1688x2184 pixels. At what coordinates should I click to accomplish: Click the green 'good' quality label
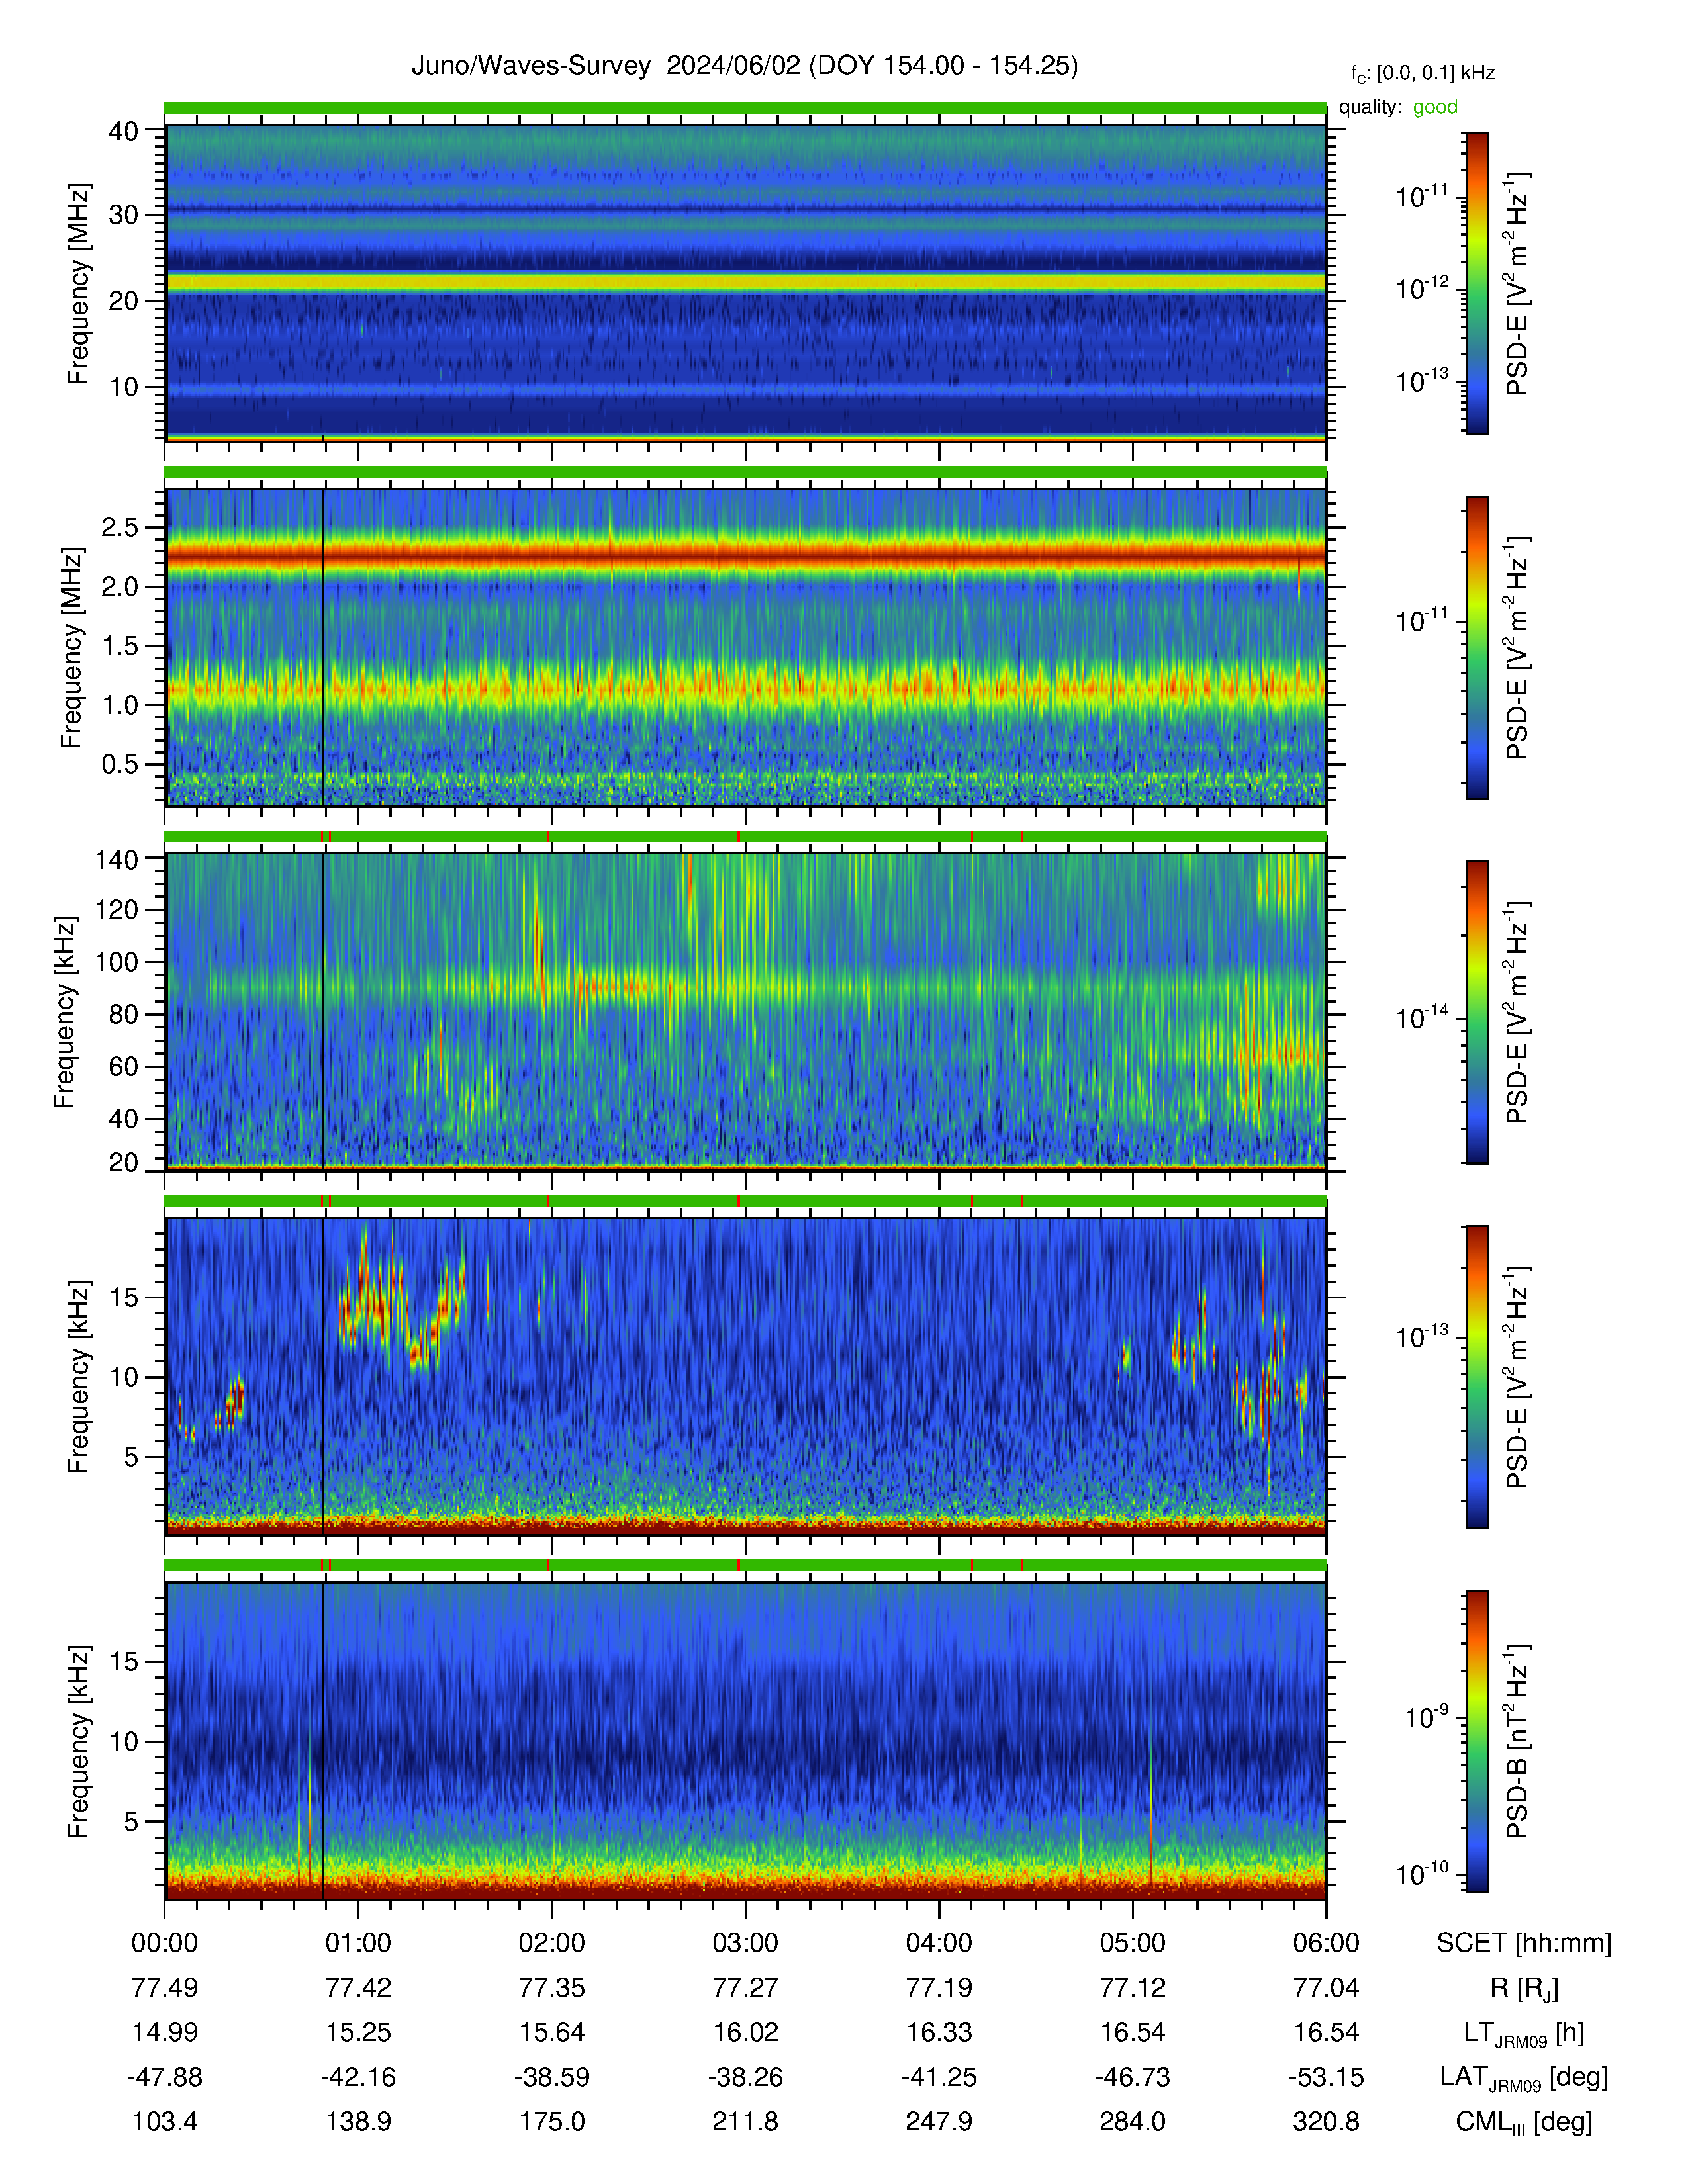tap(1435, 107)
